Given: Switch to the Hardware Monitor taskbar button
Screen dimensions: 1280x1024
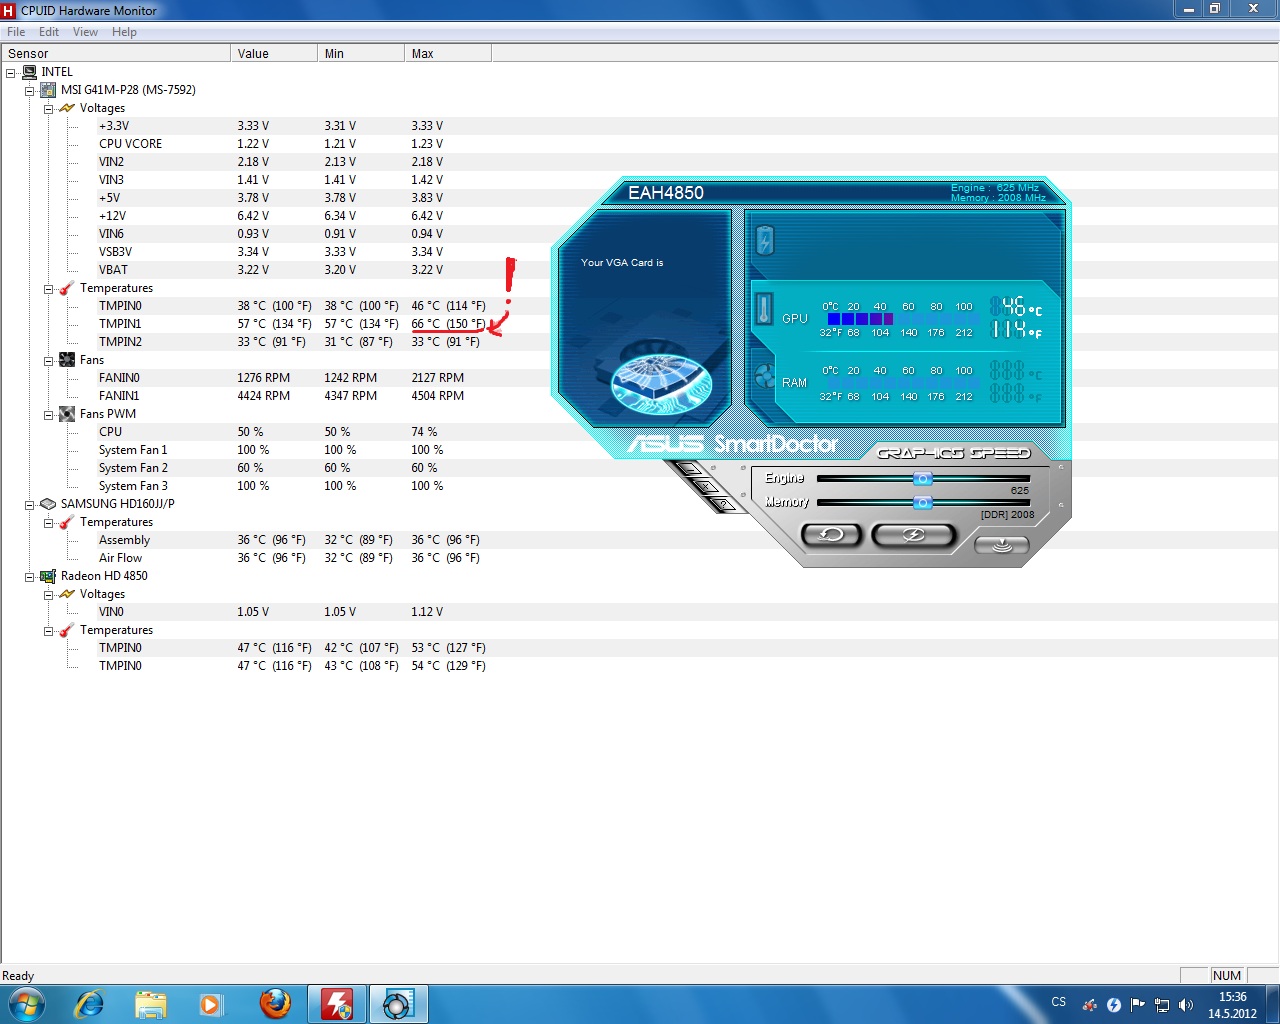Looking at the screenshot, I should pyautogui.click(x=337, y=1004).
